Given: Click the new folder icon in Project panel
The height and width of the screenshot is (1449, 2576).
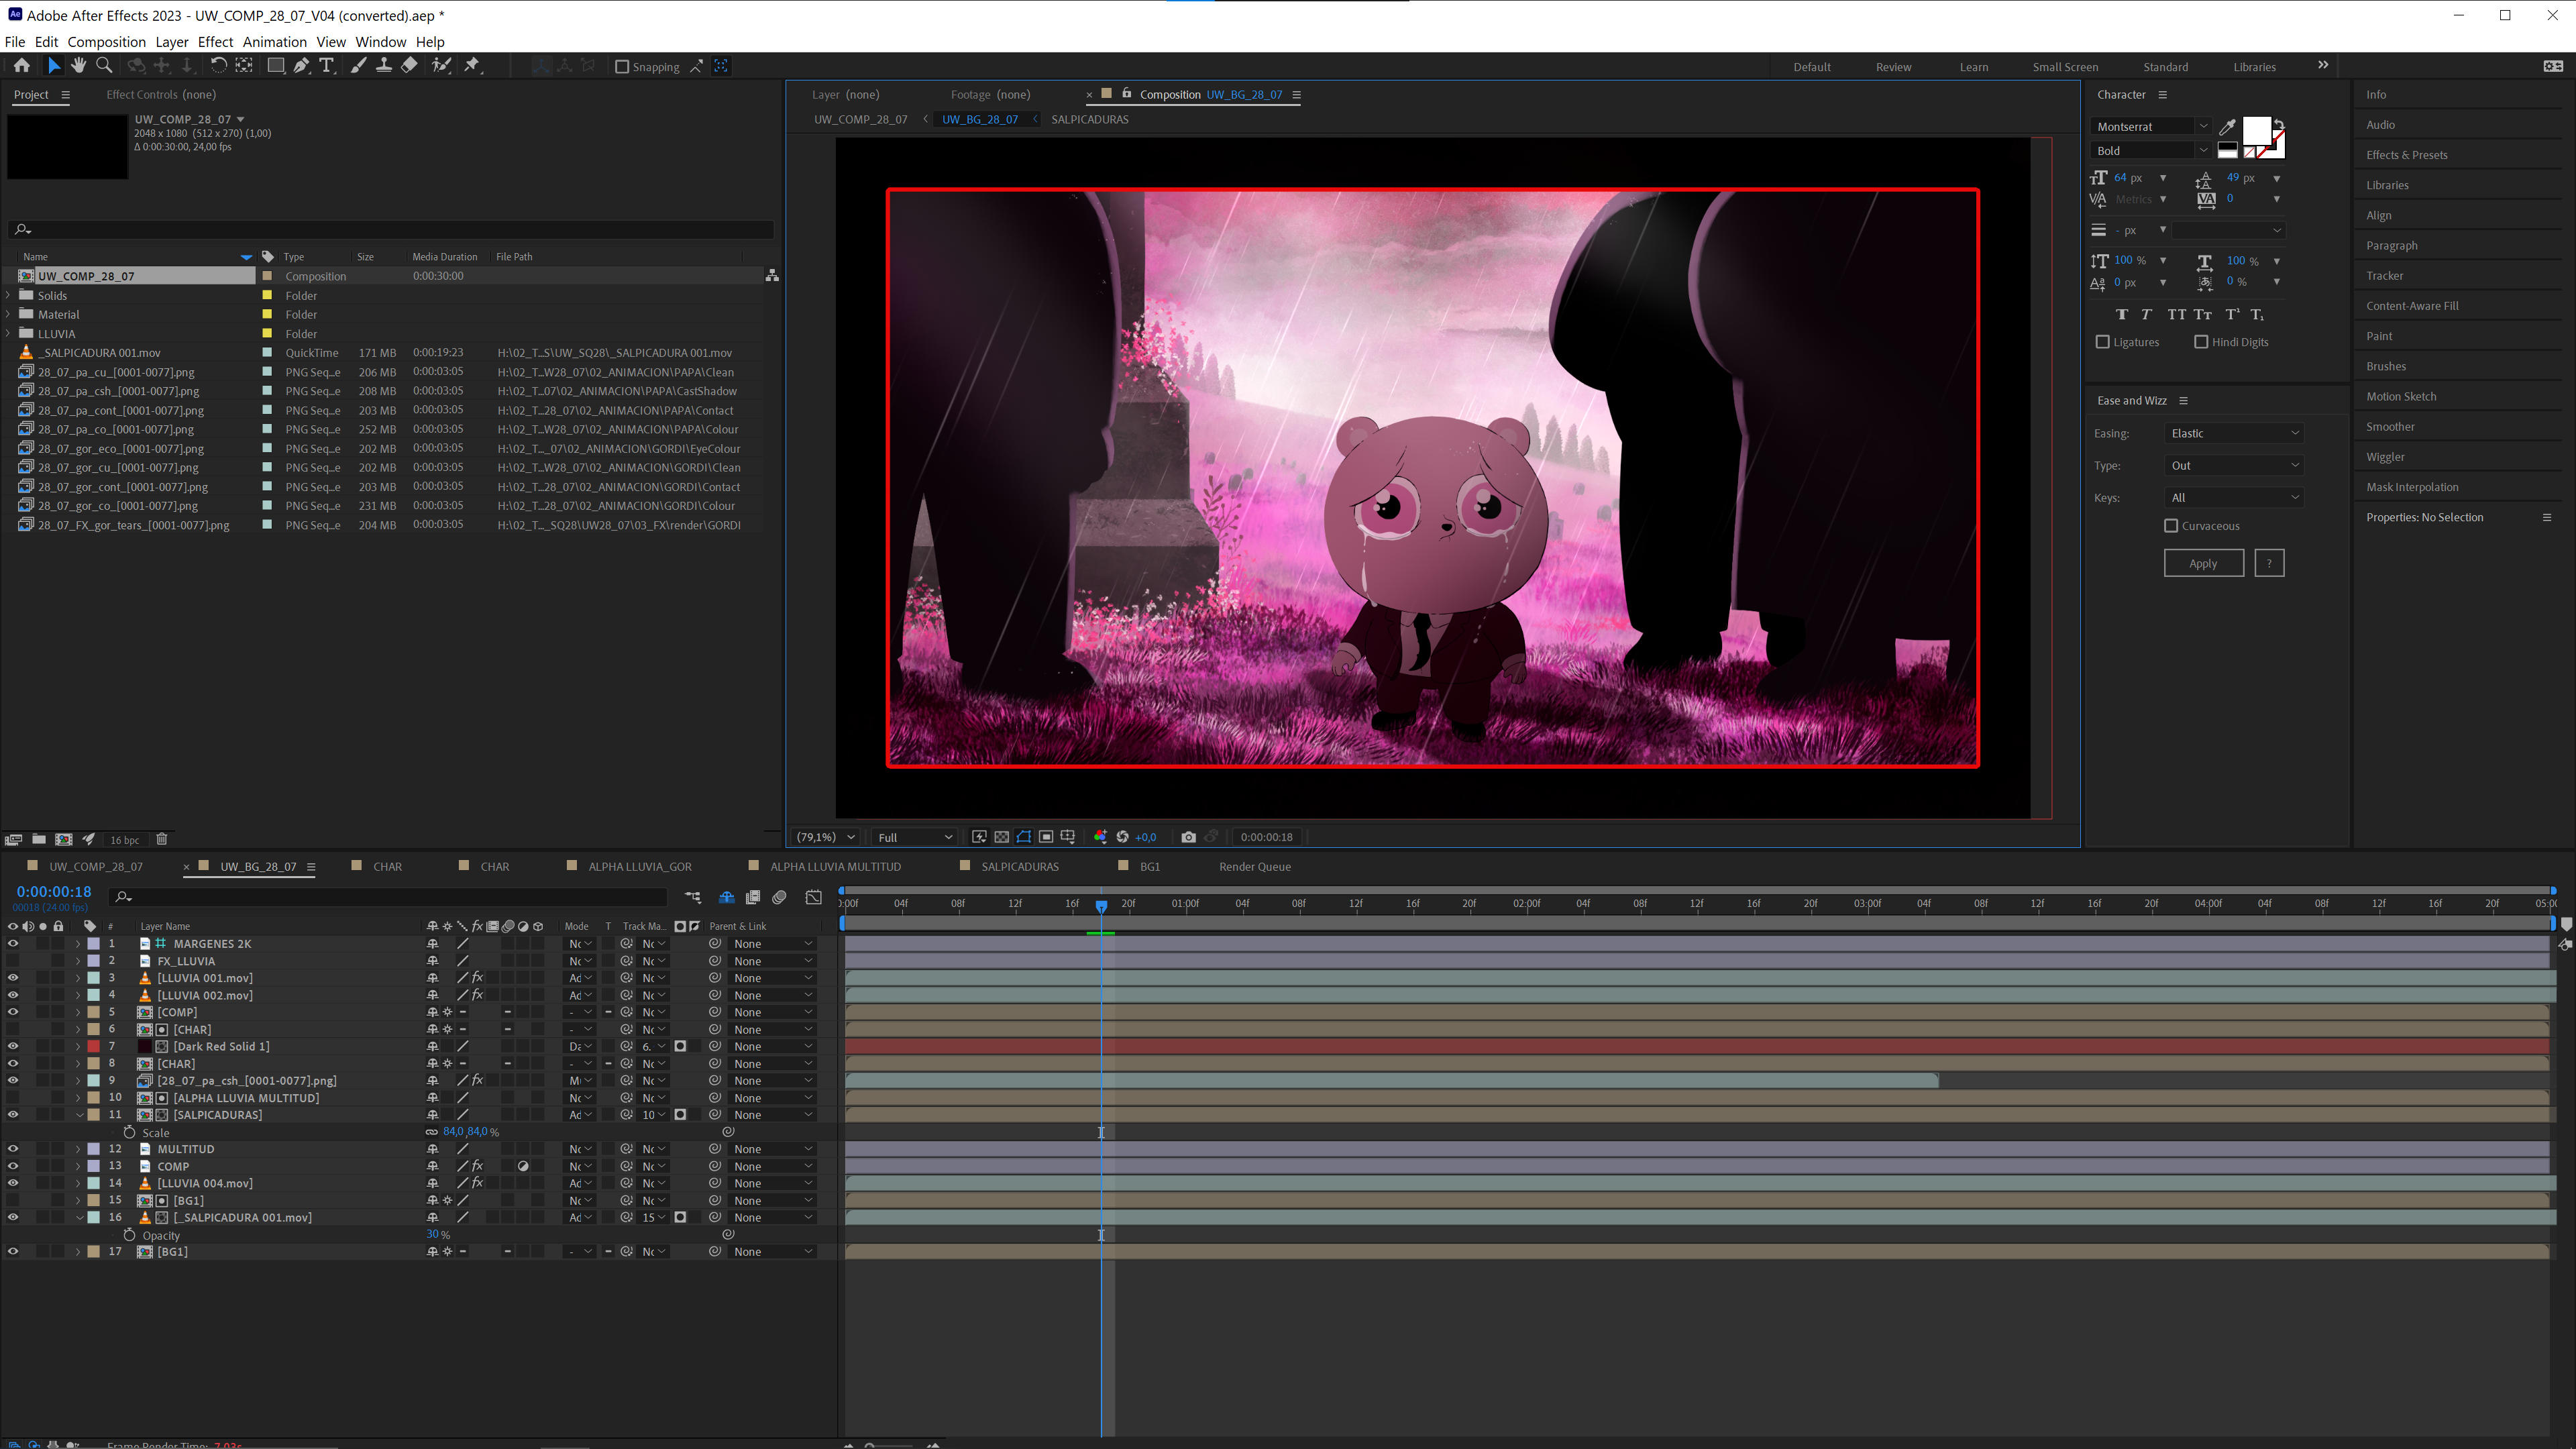Looking at the screenshot, I should [x=38, y=839].
